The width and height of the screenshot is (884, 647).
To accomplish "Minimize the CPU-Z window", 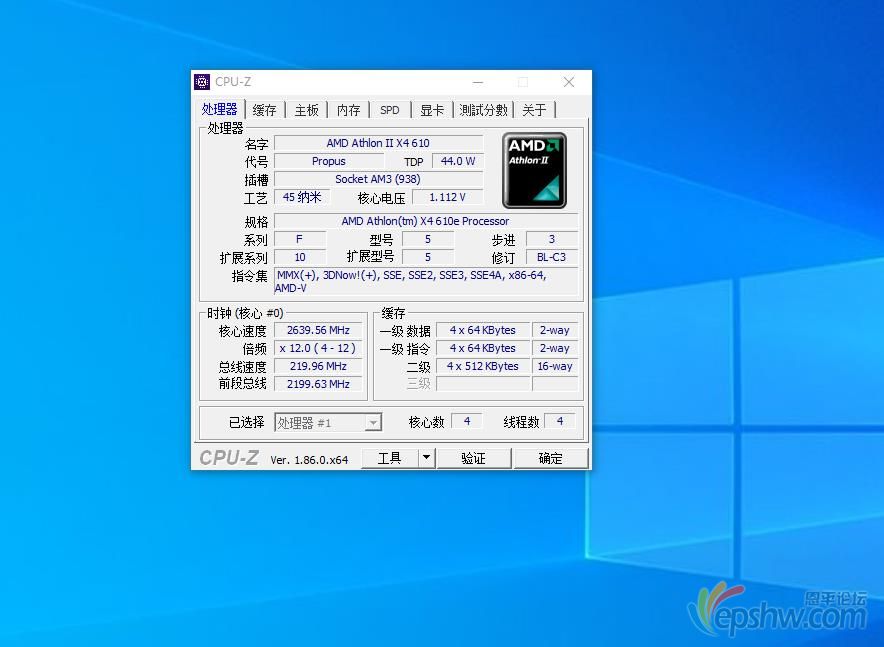I will [x=478, y=82].
